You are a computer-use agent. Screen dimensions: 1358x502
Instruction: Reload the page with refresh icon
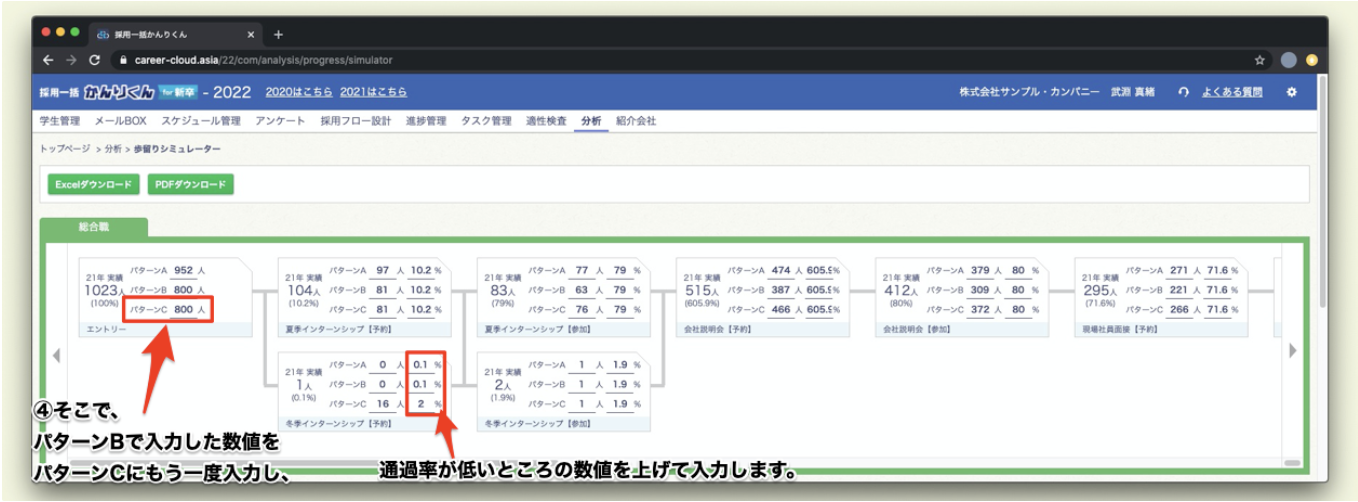coord(94,59)
